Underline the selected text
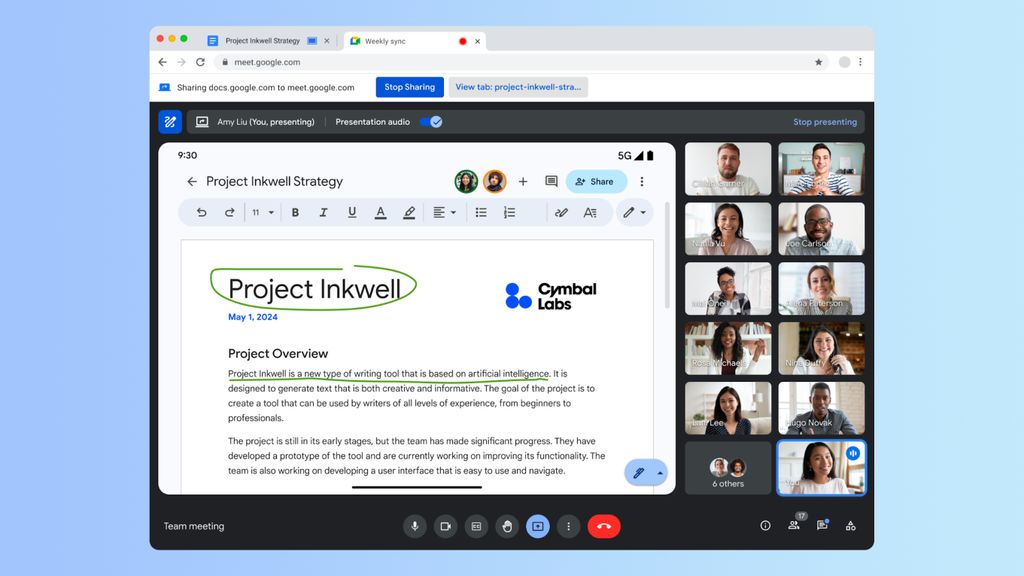 351,212
